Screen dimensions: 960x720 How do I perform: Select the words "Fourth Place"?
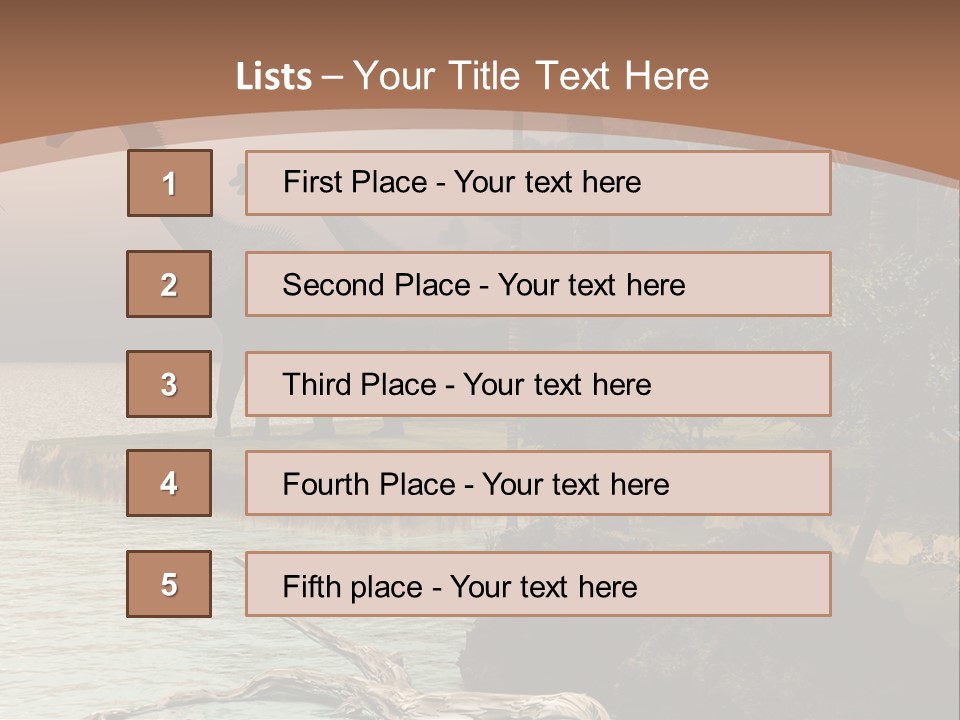(368, 485)
